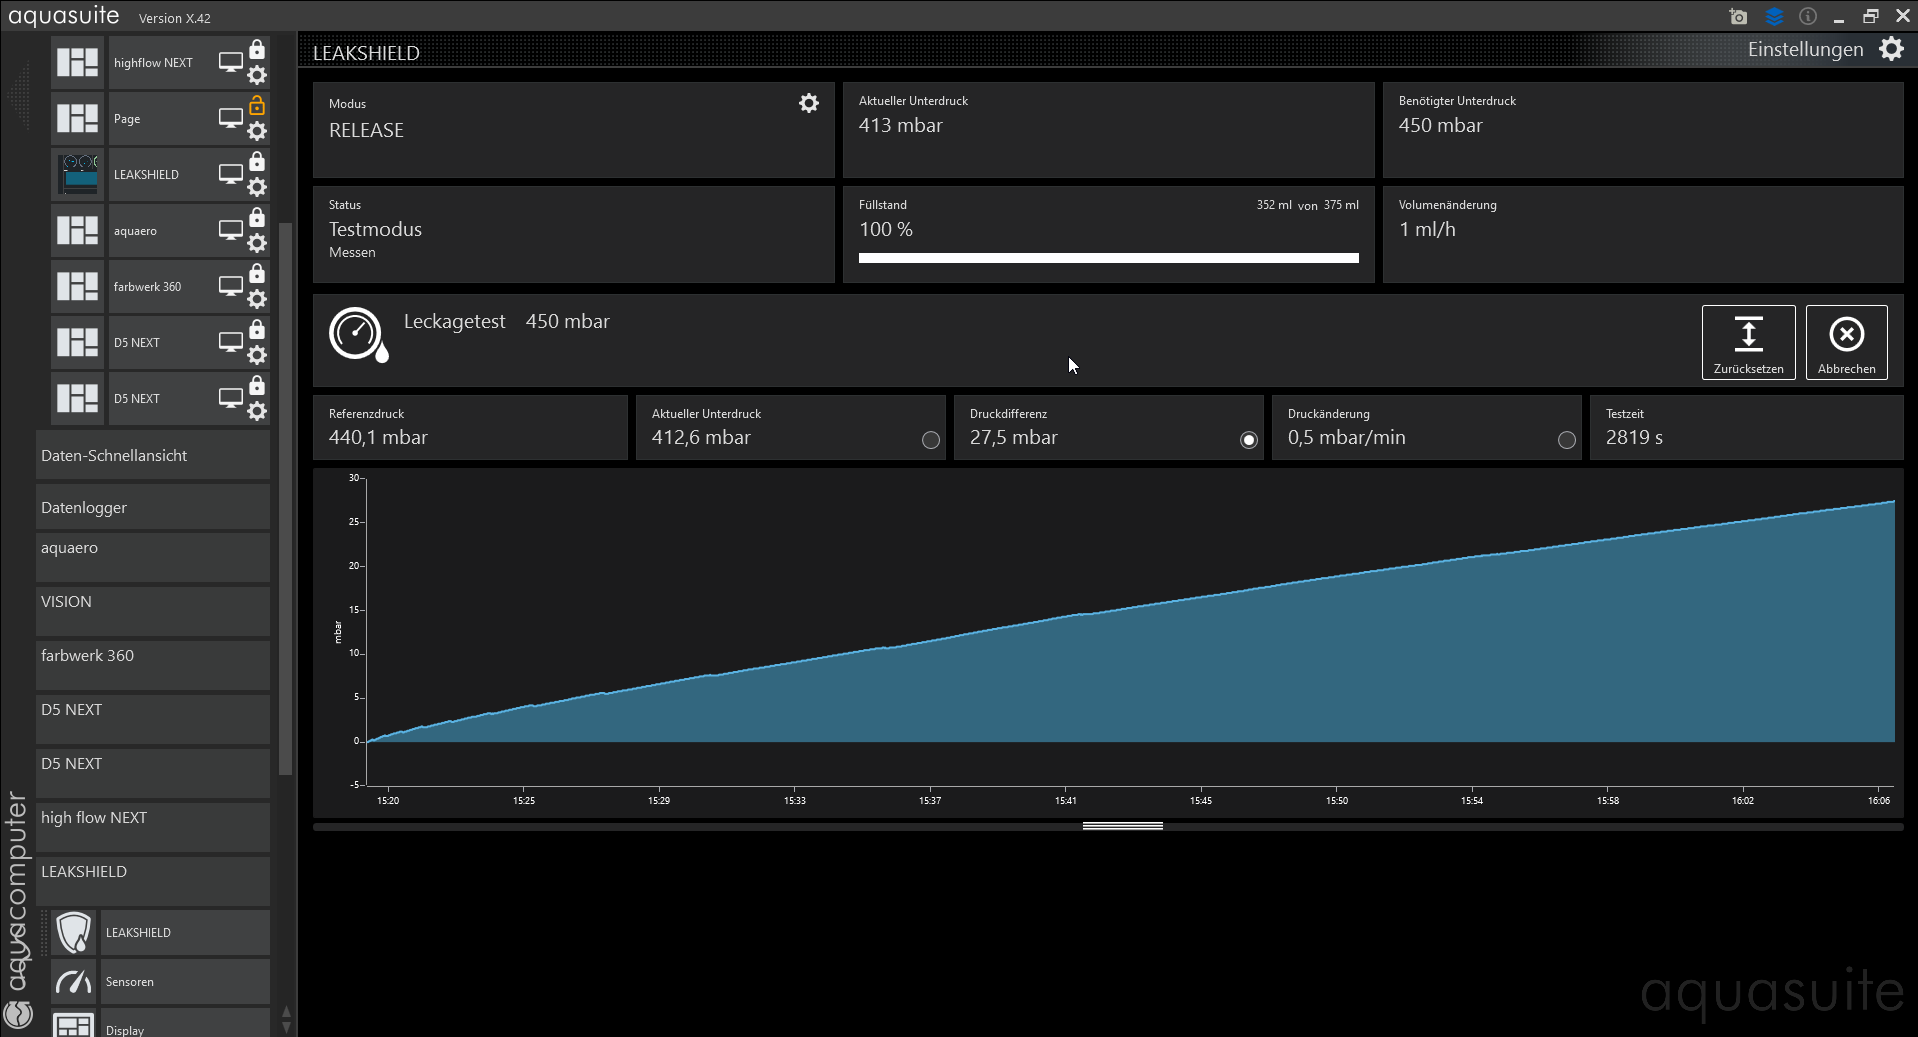
Task: Open settings gear for the Page row
Action: (x=257, y=131)
